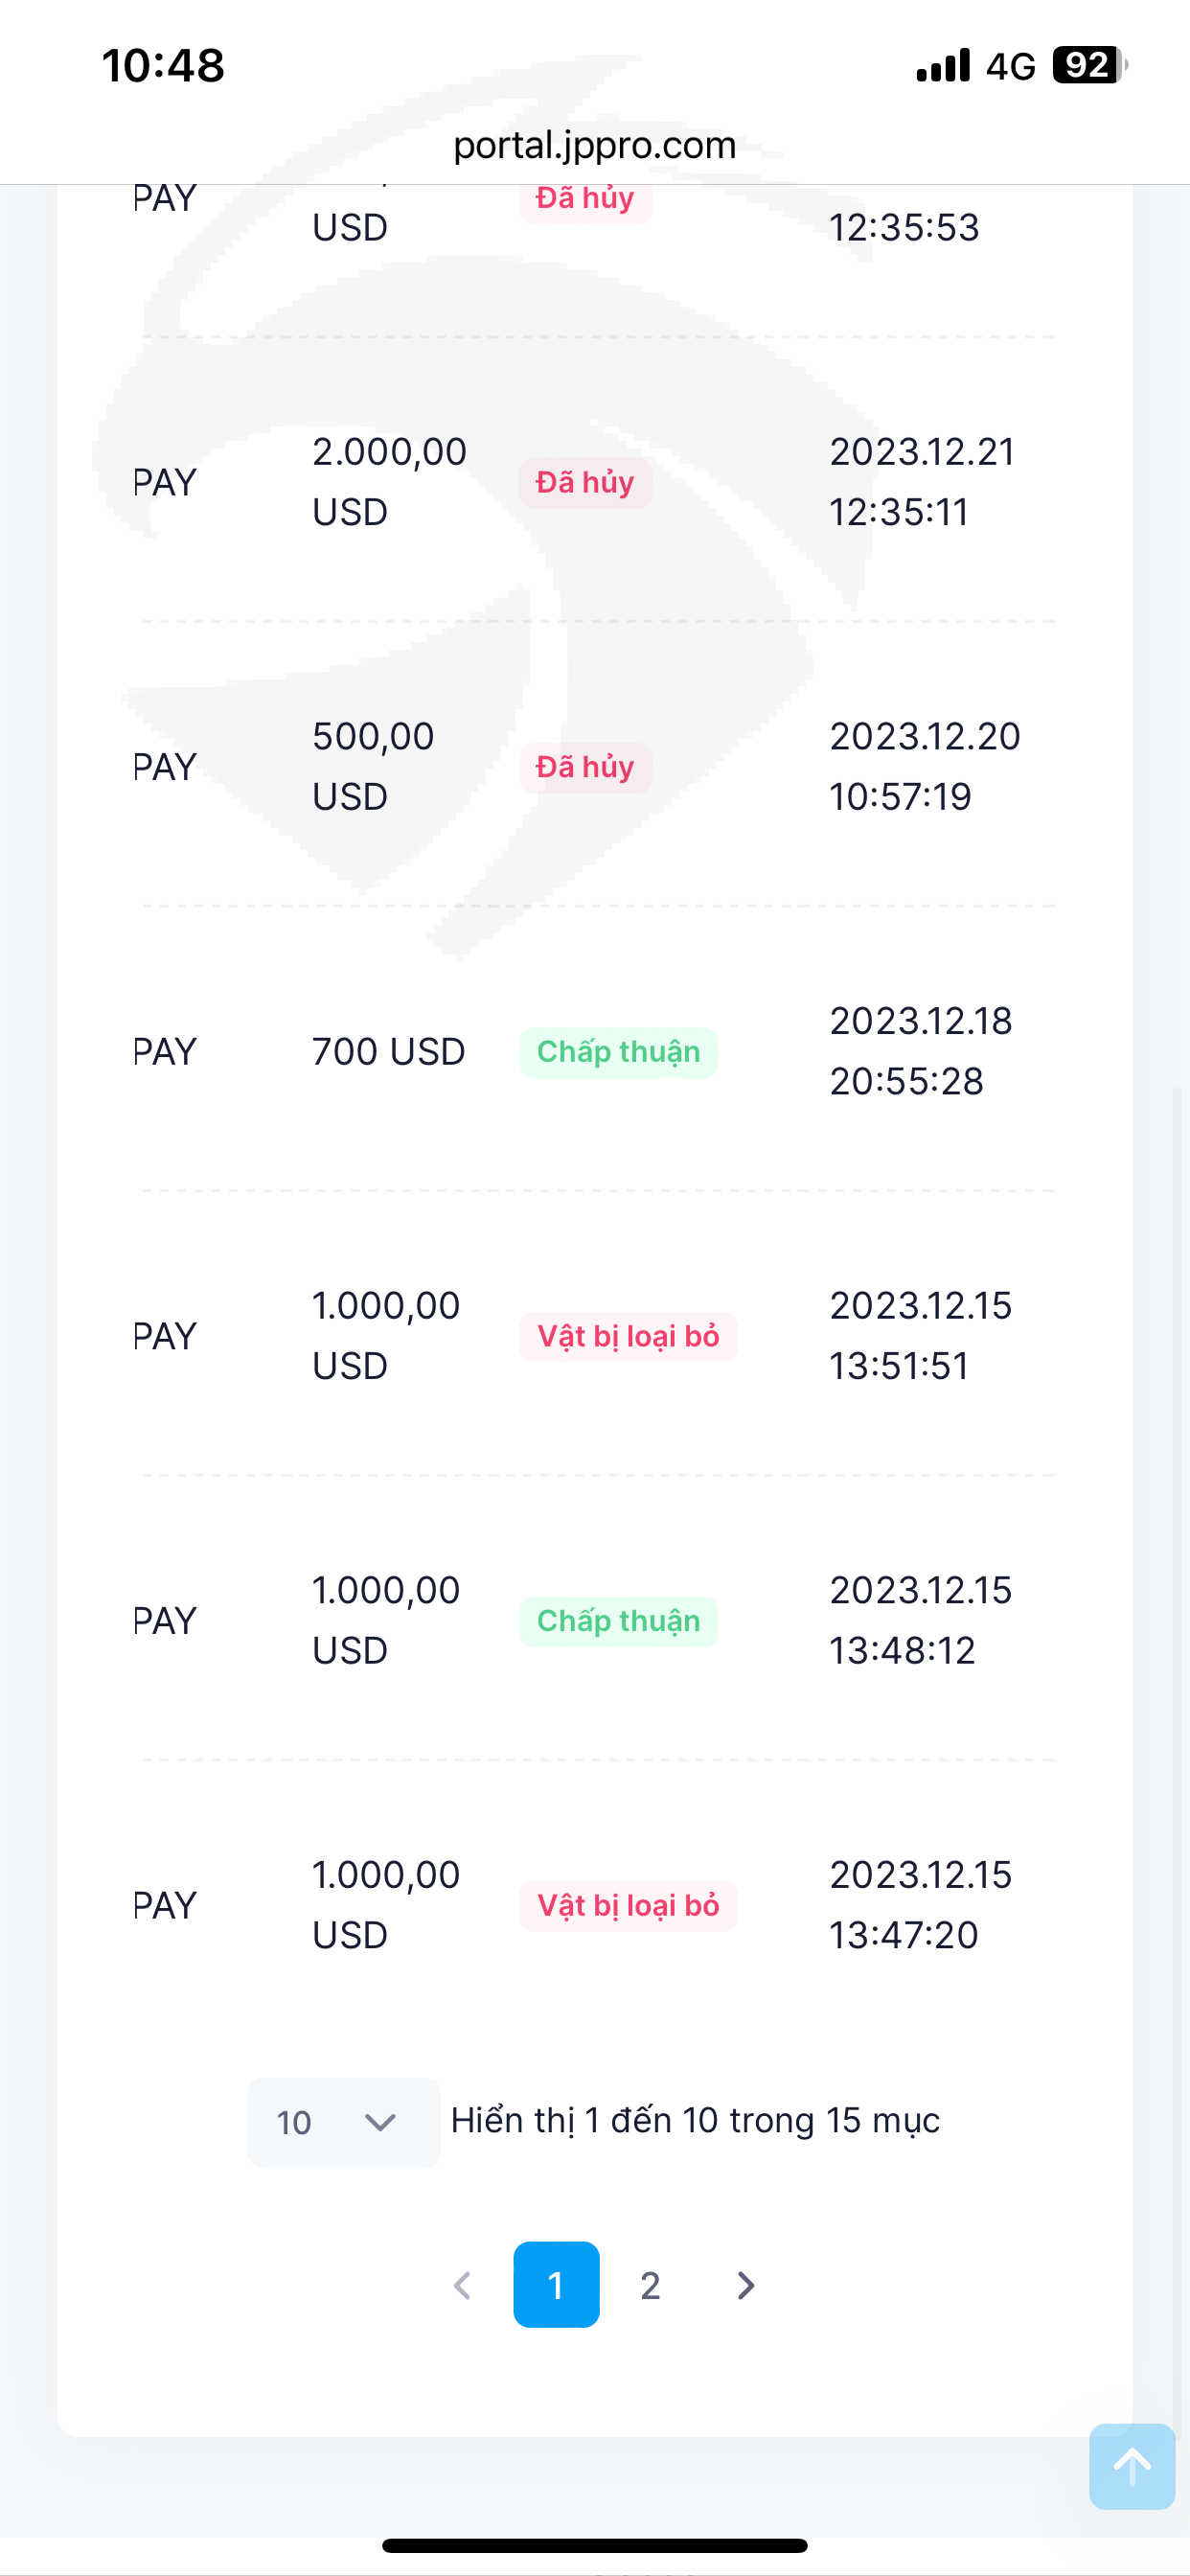Tap the date 2023.12.20 10:57:19
This screenshot has height=2576, width=1190.
924,767
